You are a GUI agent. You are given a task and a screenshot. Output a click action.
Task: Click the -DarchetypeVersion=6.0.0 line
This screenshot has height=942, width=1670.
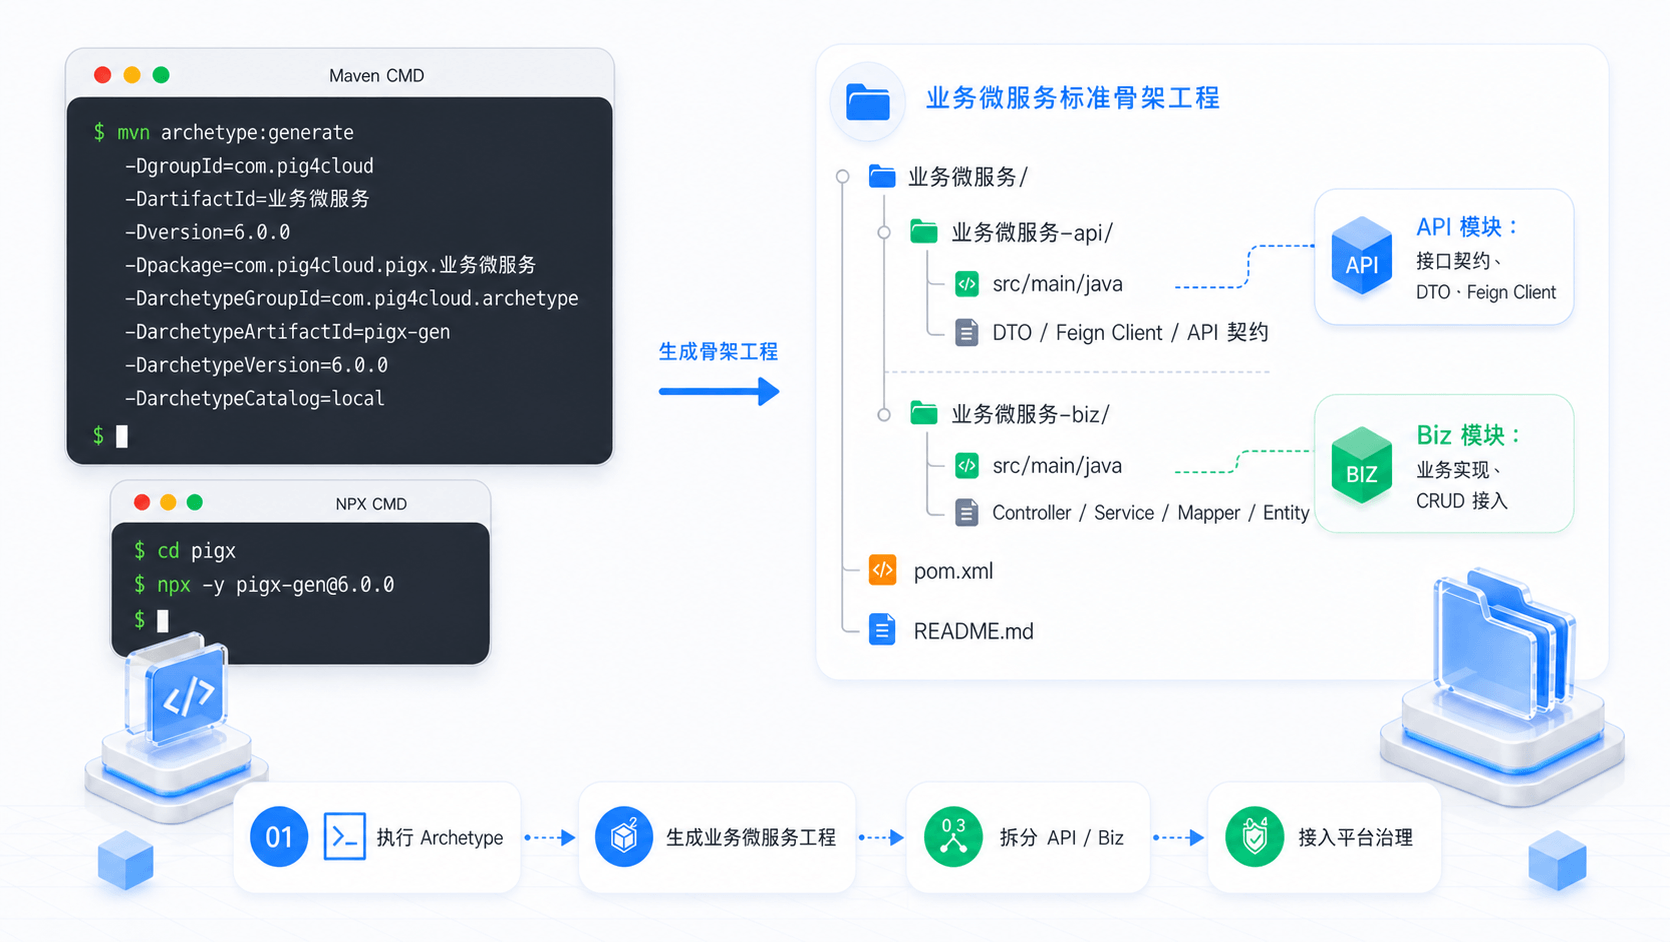pos(256,365)
